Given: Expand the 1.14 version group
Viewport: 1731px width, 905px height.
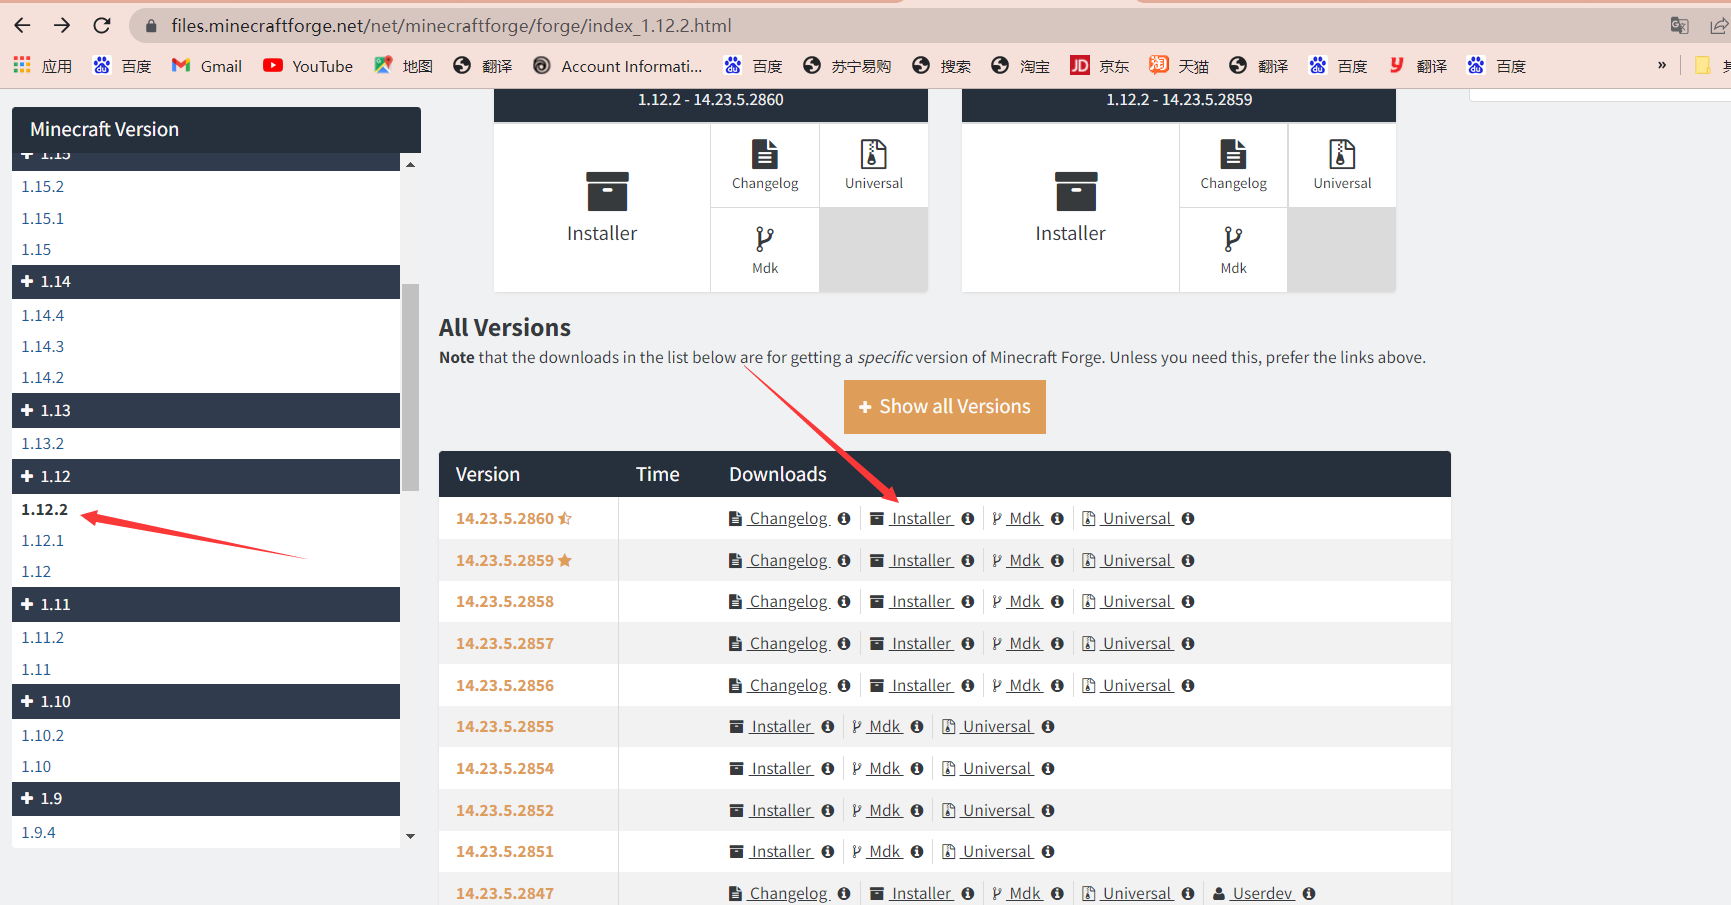Looking at the screenshot, I should pos(206,282).
